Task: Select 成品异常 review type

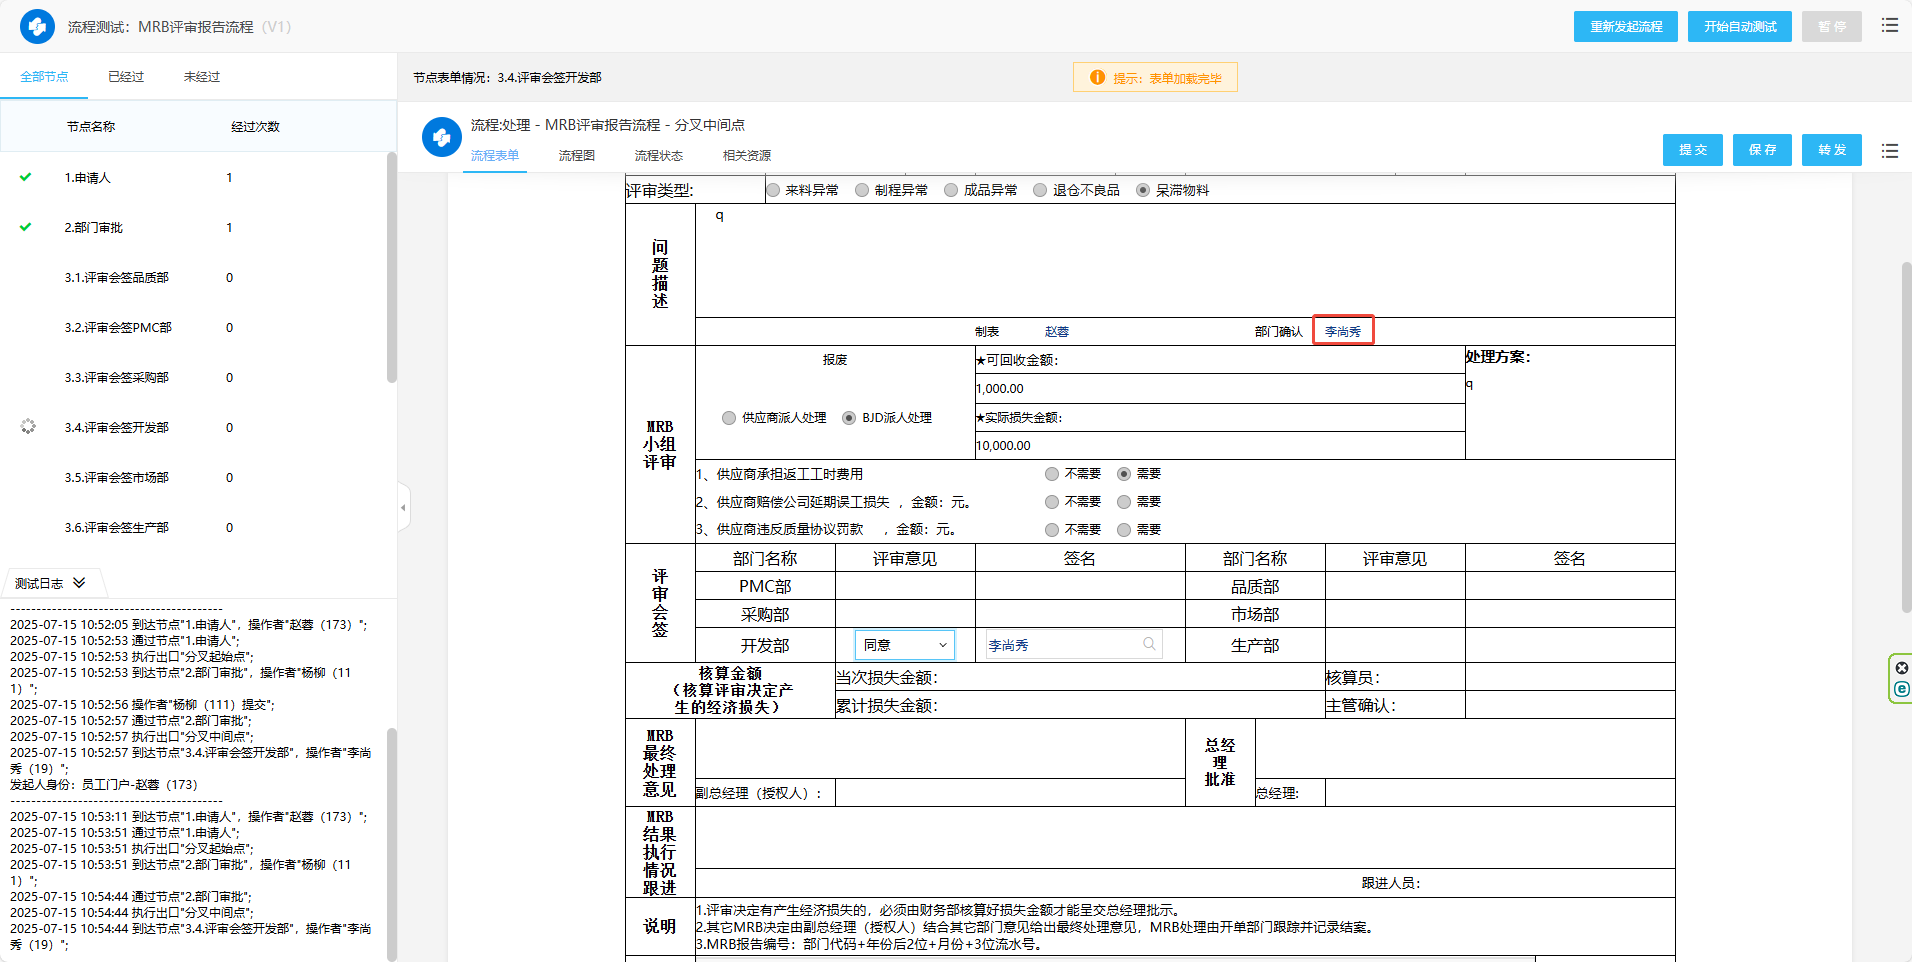Action: tap(951, 190)
